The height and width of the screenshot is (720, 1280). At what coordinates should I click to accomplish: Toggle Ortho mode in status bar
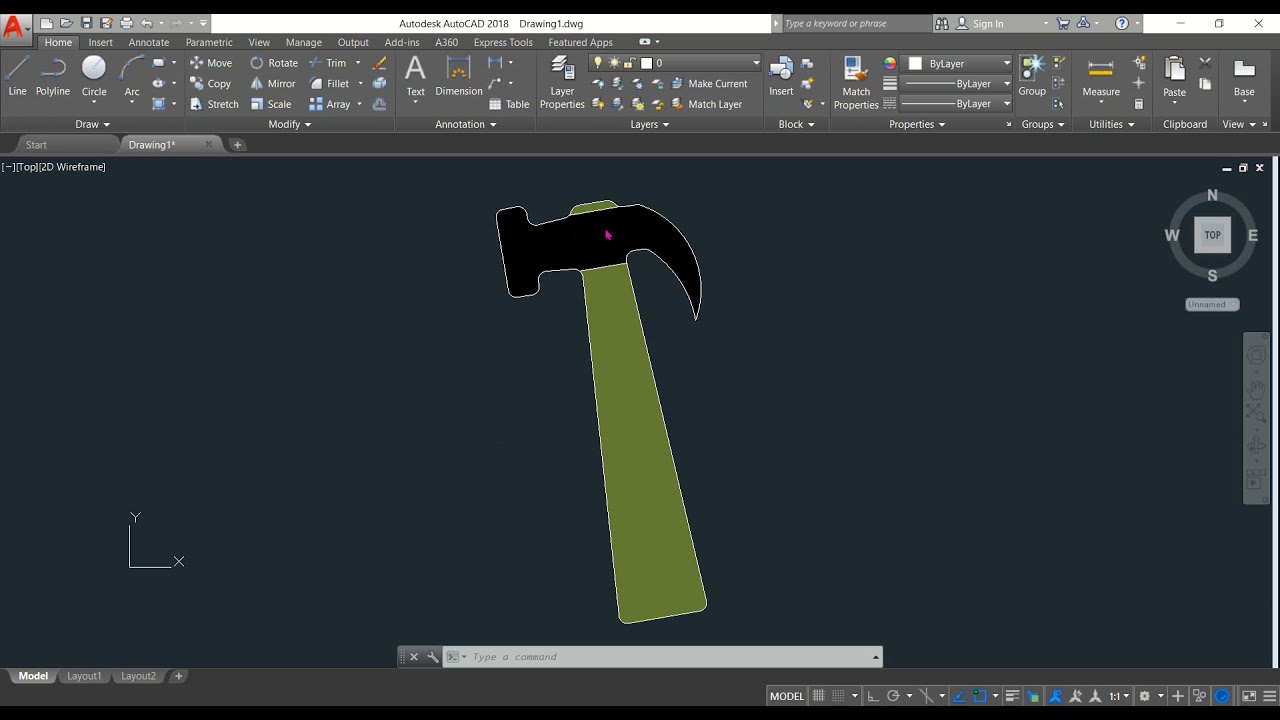coord(872,696)
